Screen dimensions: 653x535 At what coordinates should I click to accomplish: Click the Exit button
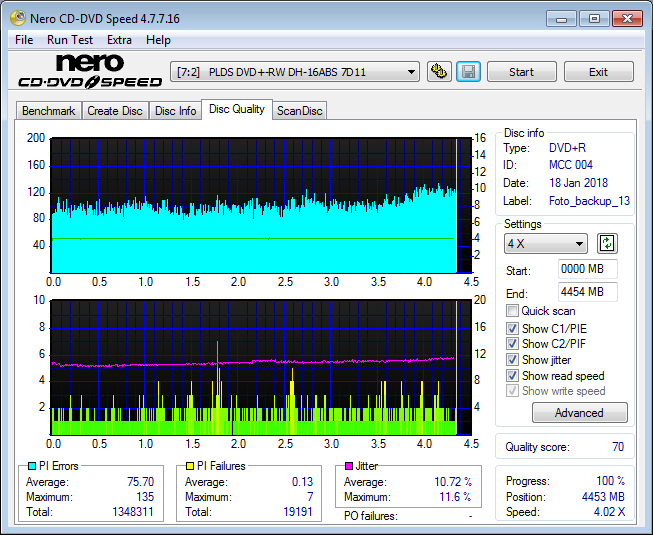click(x=598, y=72)
